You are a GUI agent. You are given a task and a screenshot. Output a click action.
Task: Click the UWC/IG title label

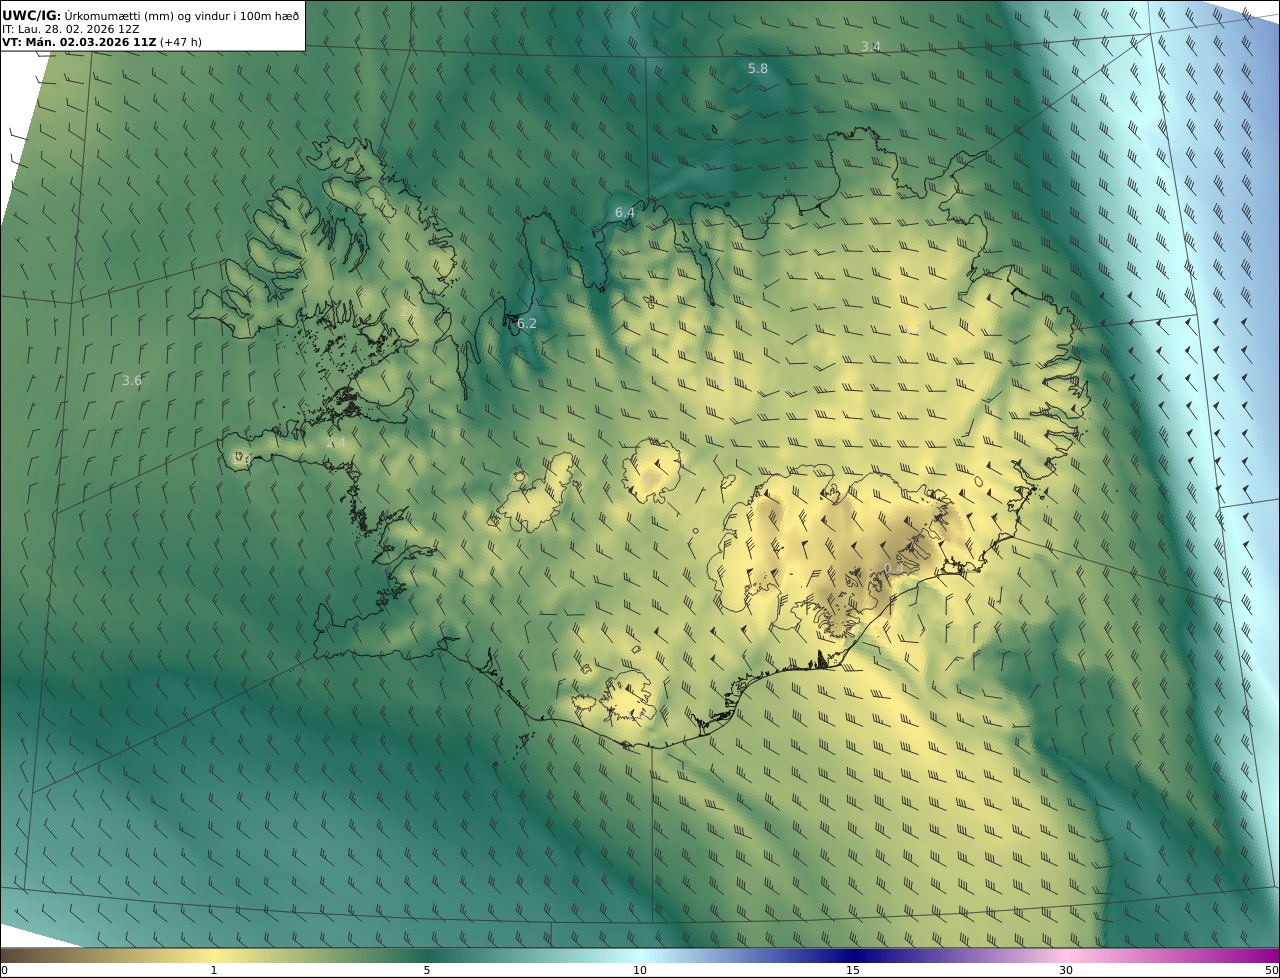[31, 16]
